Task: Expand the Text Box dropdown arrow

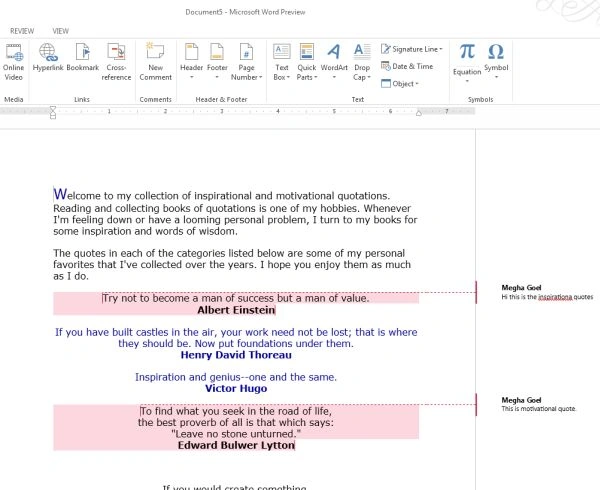Action: [x=288, y=77]
